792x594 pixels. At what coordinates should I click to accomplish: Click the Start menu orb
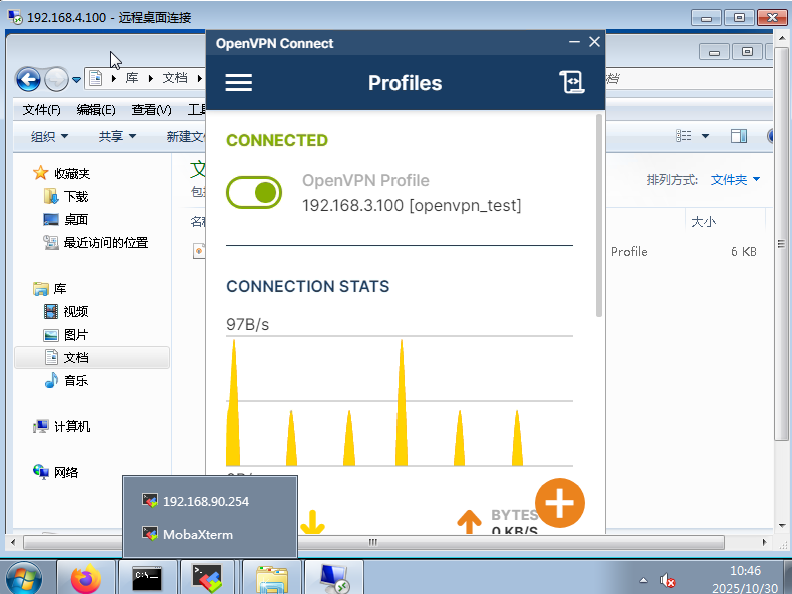click(24, 578)
